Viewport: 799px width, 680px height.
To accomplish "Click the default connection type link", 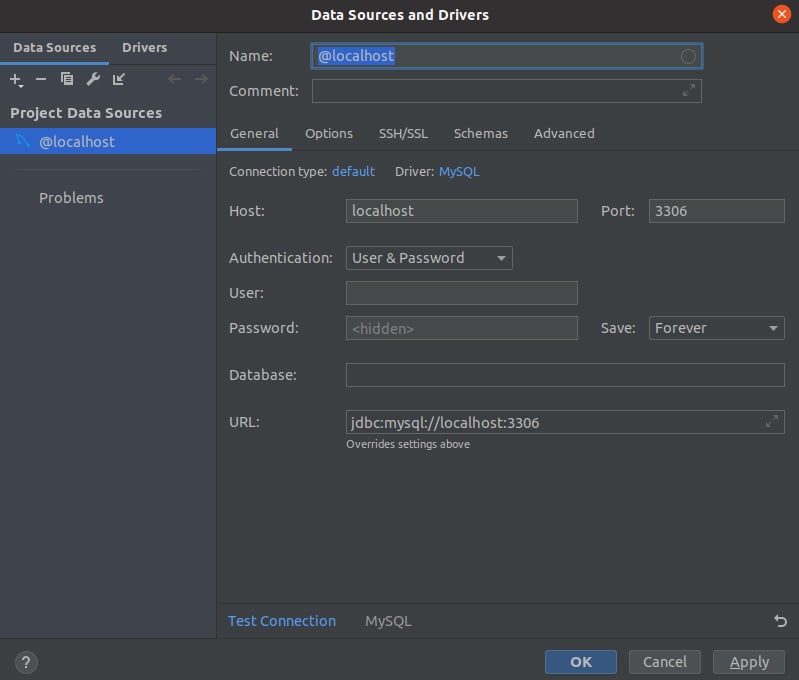I will point(353,172).
